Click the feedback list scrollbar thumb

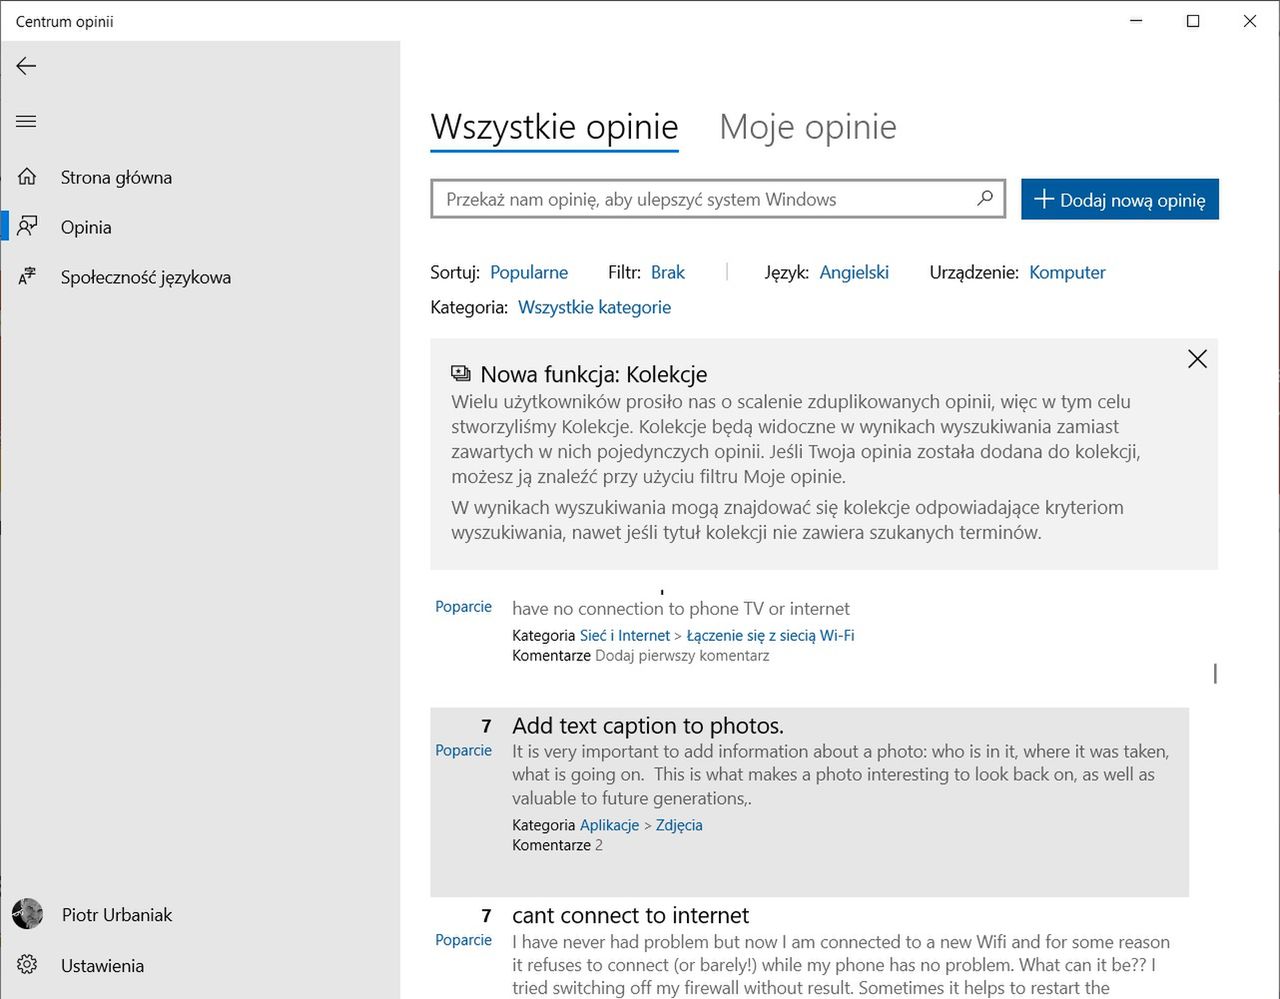pos(1215,674)
